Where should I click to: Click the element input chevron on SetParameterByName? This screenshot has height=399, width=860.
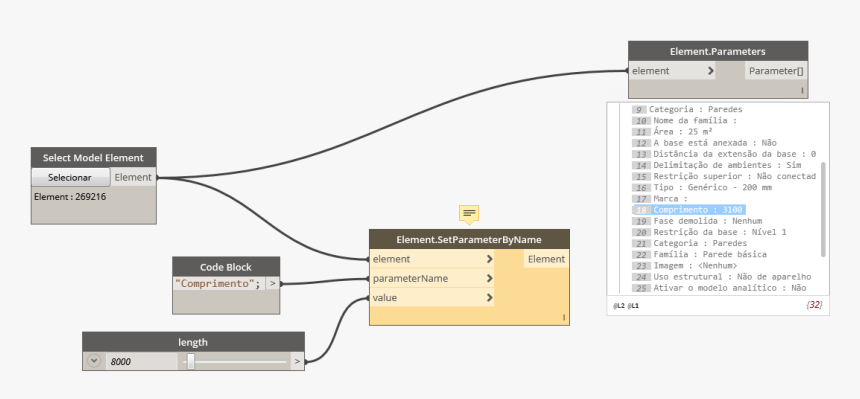[489, 259]
